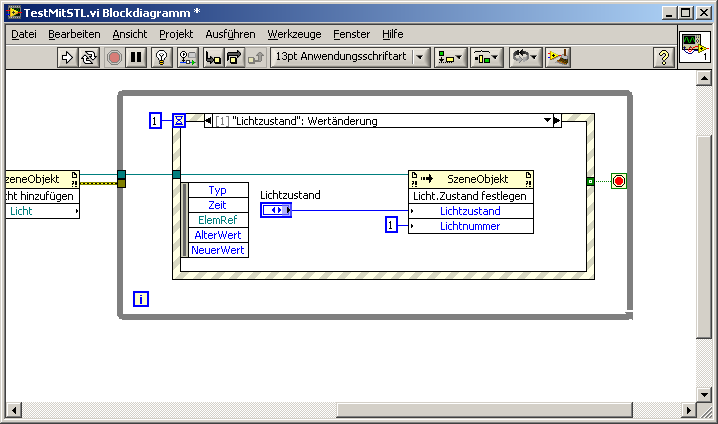The height and width of the screenshot is (424, 718).
Task: Open the Fenster menu
Action: coord(351,34)
